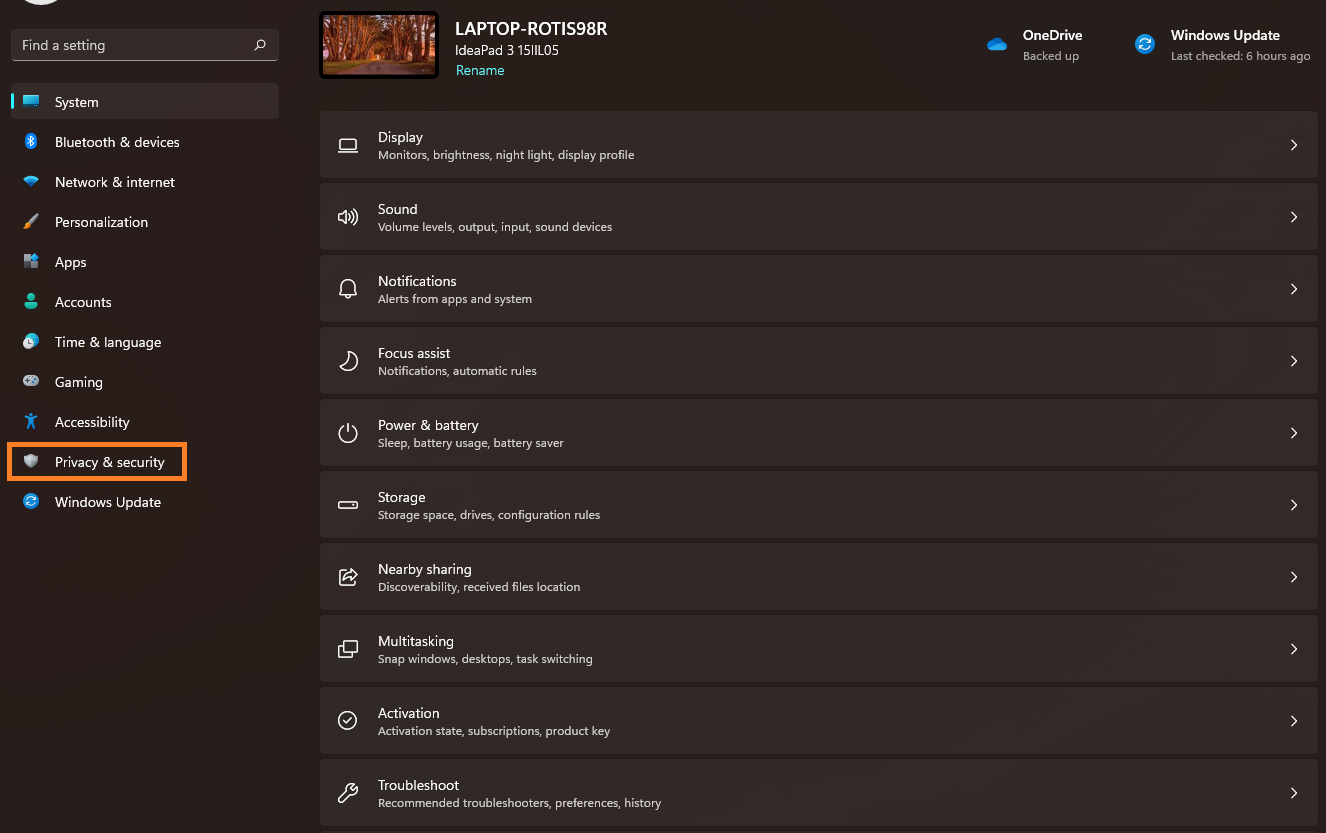Open the OneDrive Backed up status
The height and width of the screenshot is (833, 1326).
(1051, 56)
